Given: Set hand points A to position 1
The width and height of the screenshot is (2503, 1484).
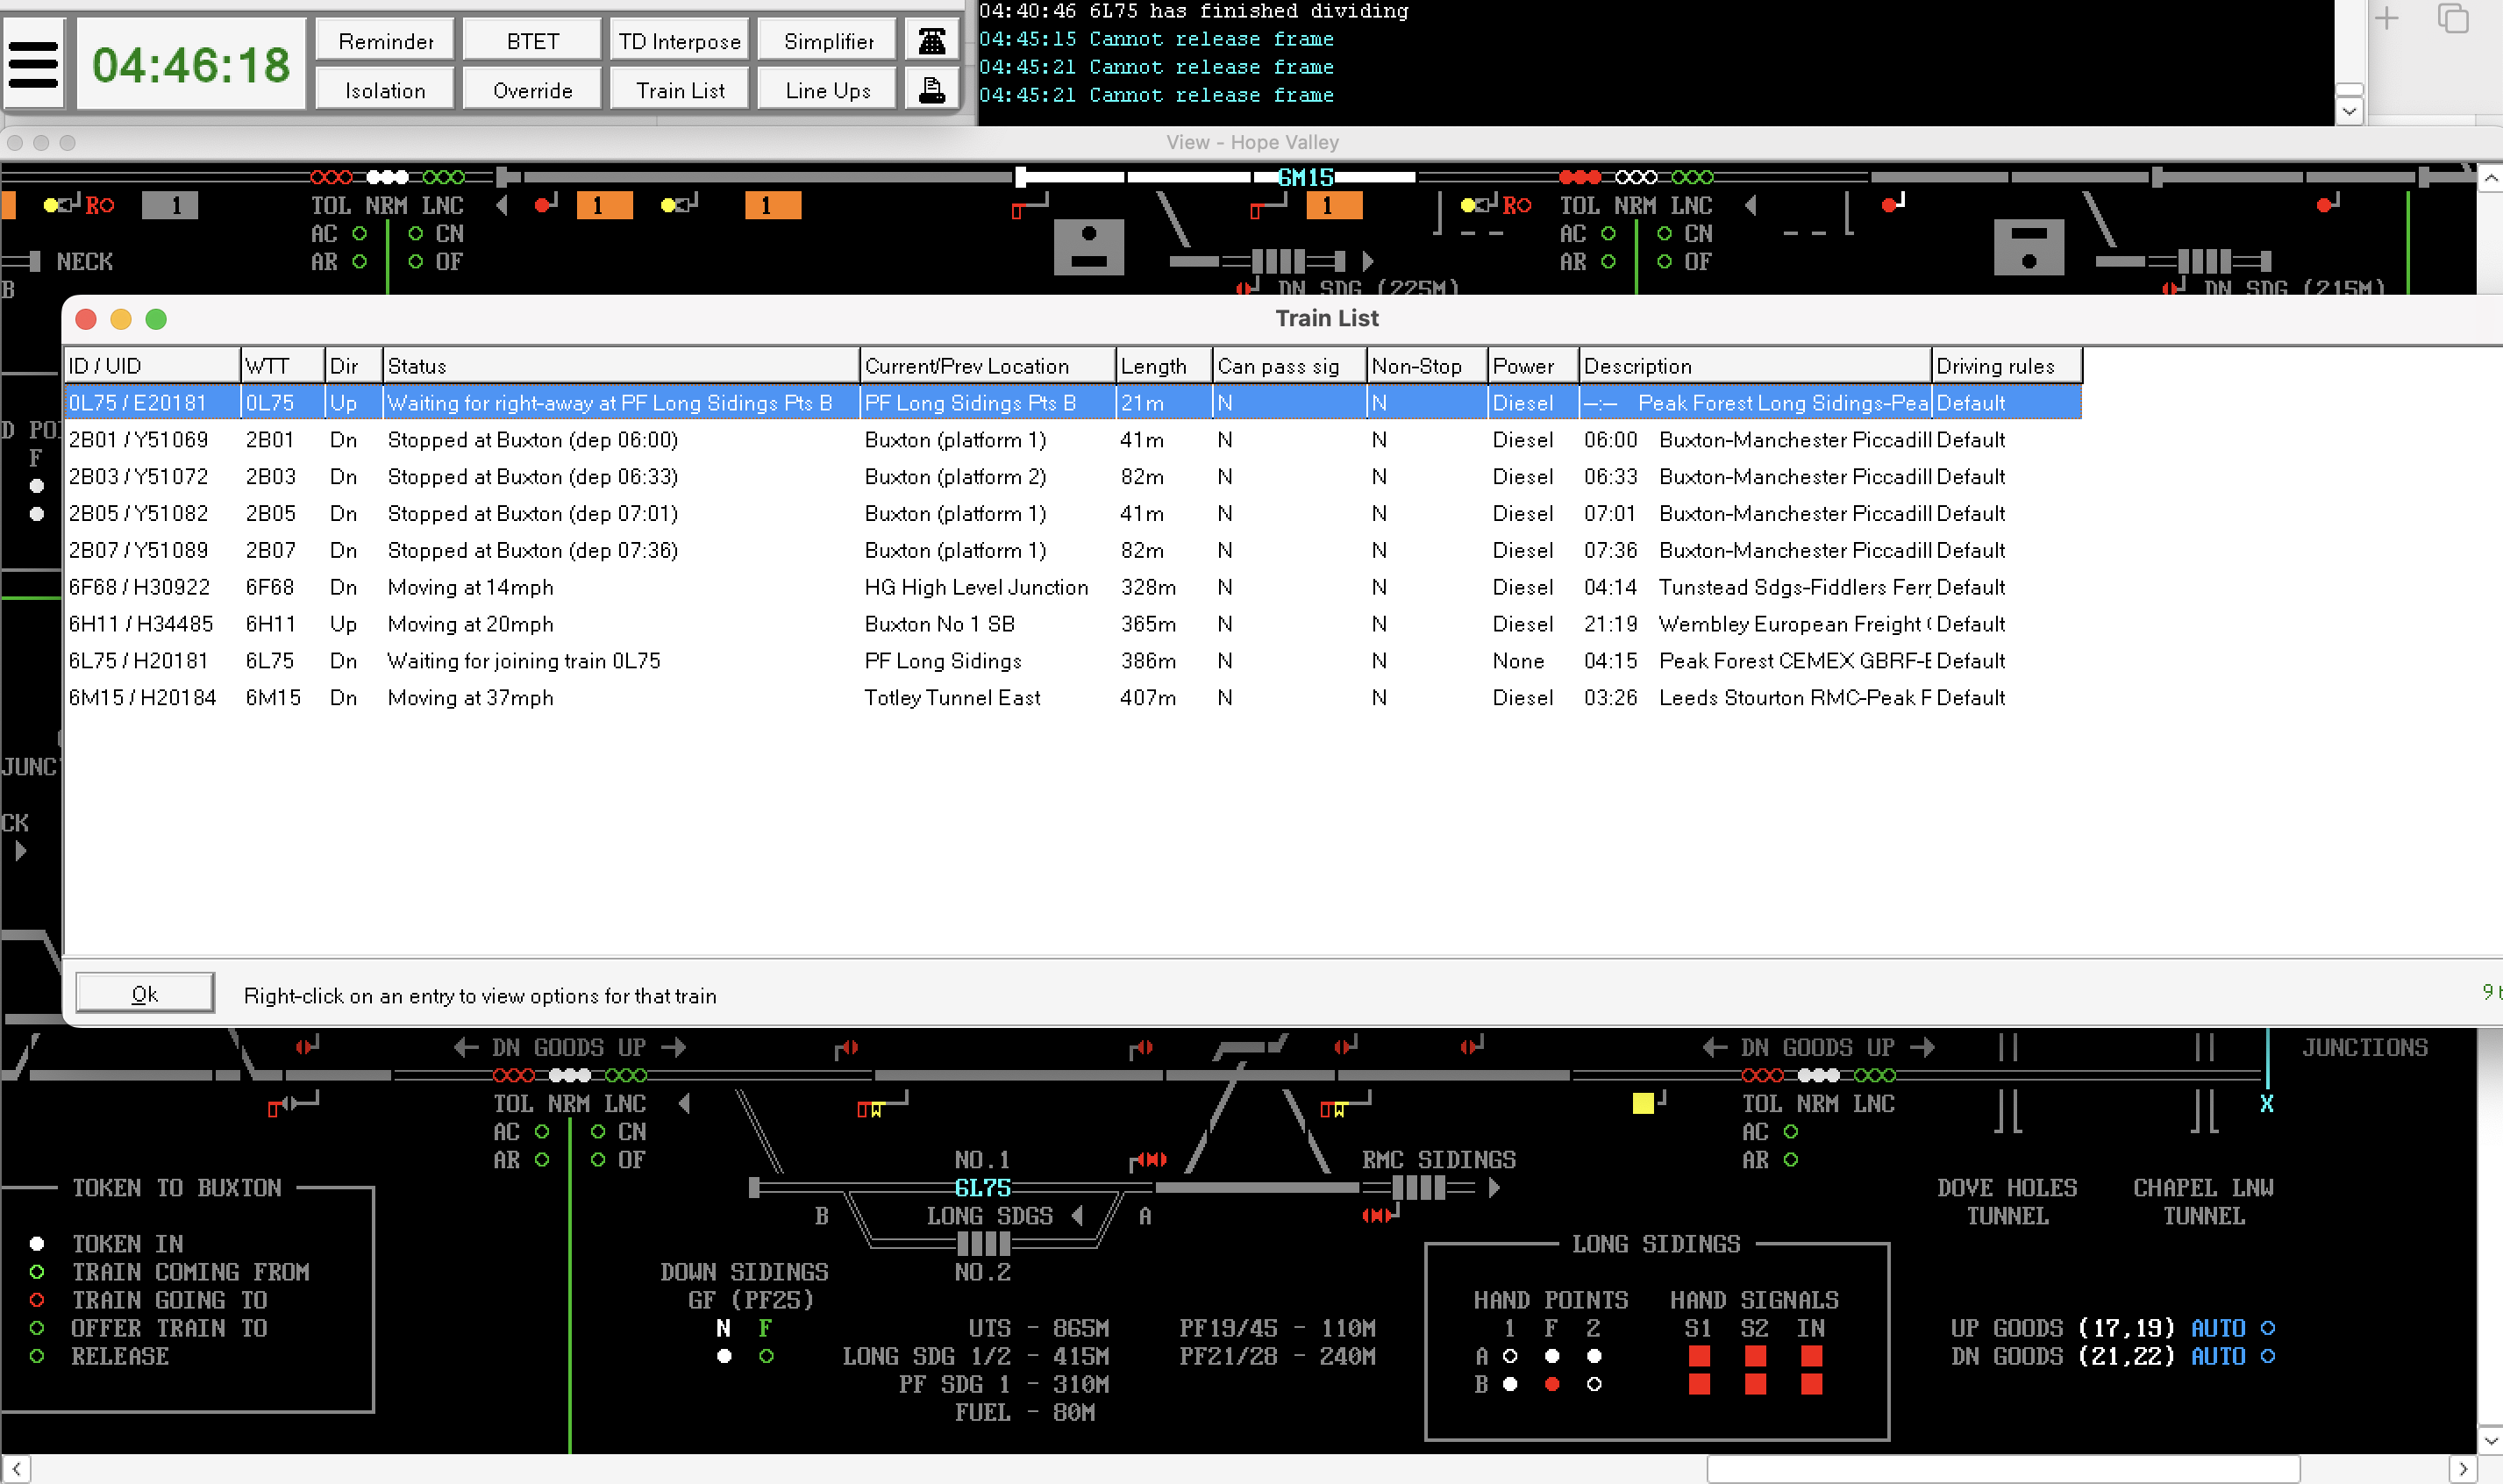Looking at the screenshot, I should tap(1510, 1356).
